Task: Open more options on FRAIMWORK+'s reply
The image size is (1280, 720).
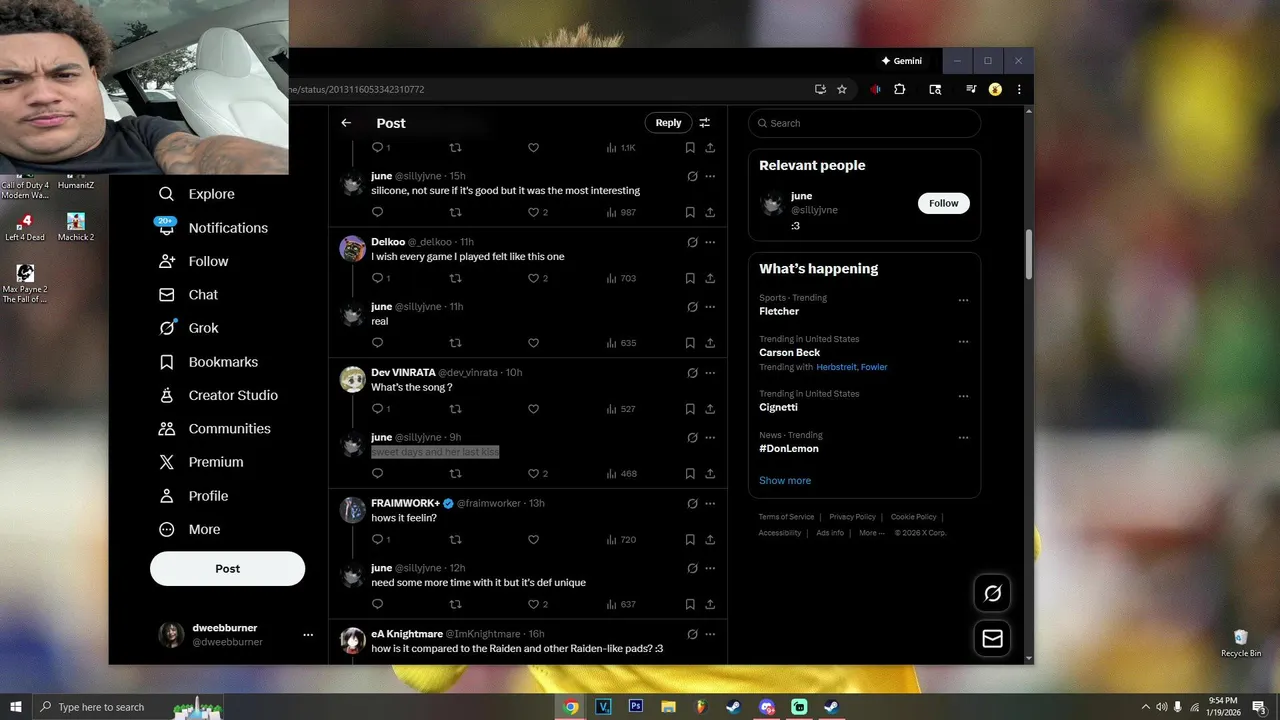Action: (x=710, y=503)
